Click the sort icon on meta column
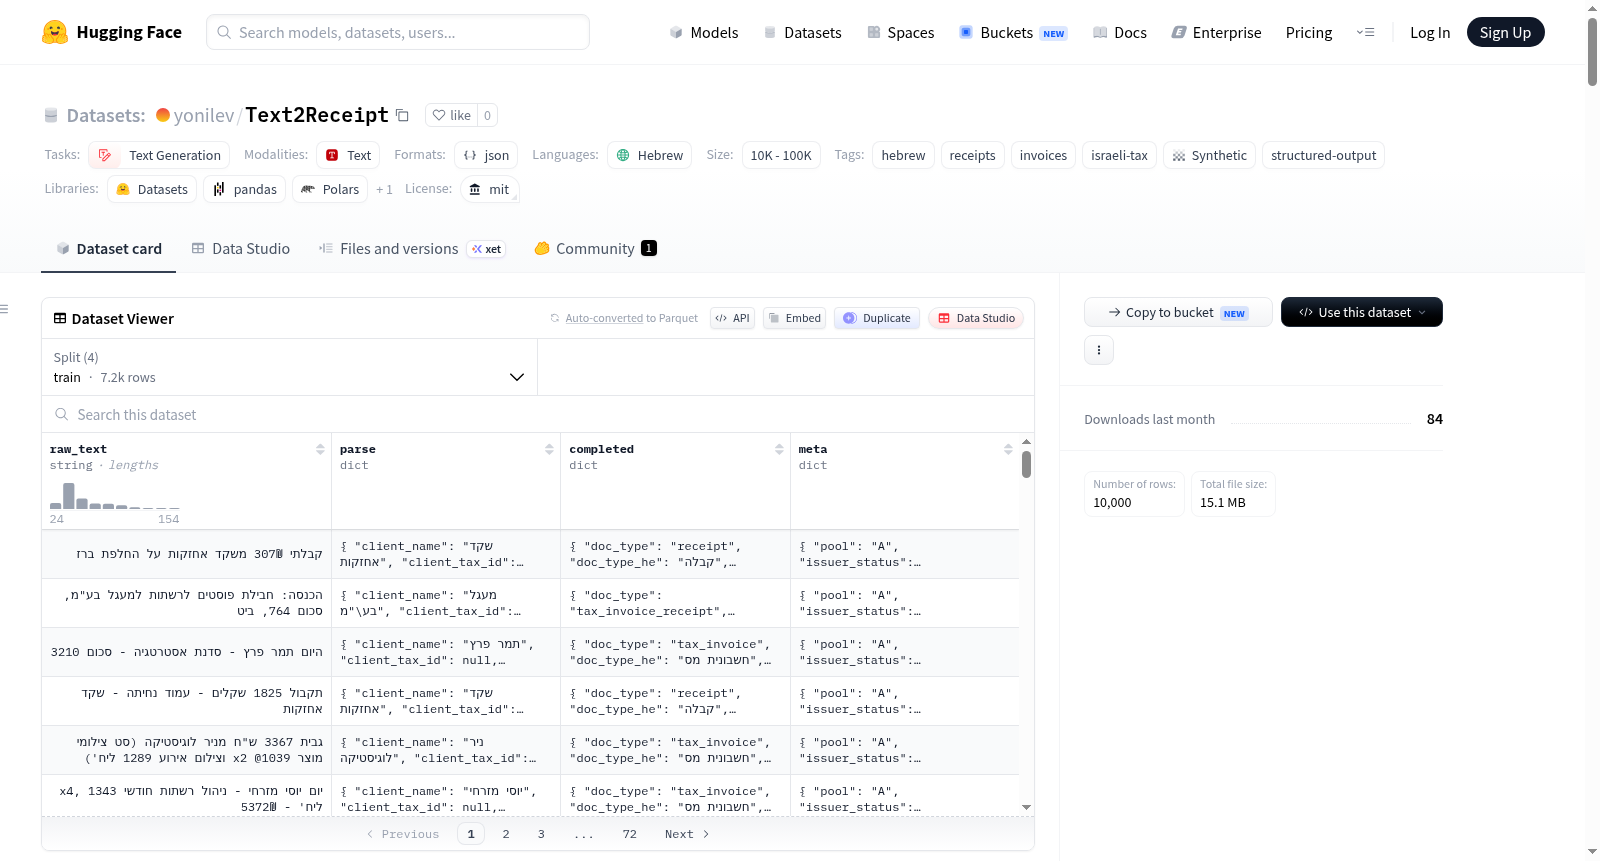Screen dimensions: 1600x861 (x=1008, y=449)
